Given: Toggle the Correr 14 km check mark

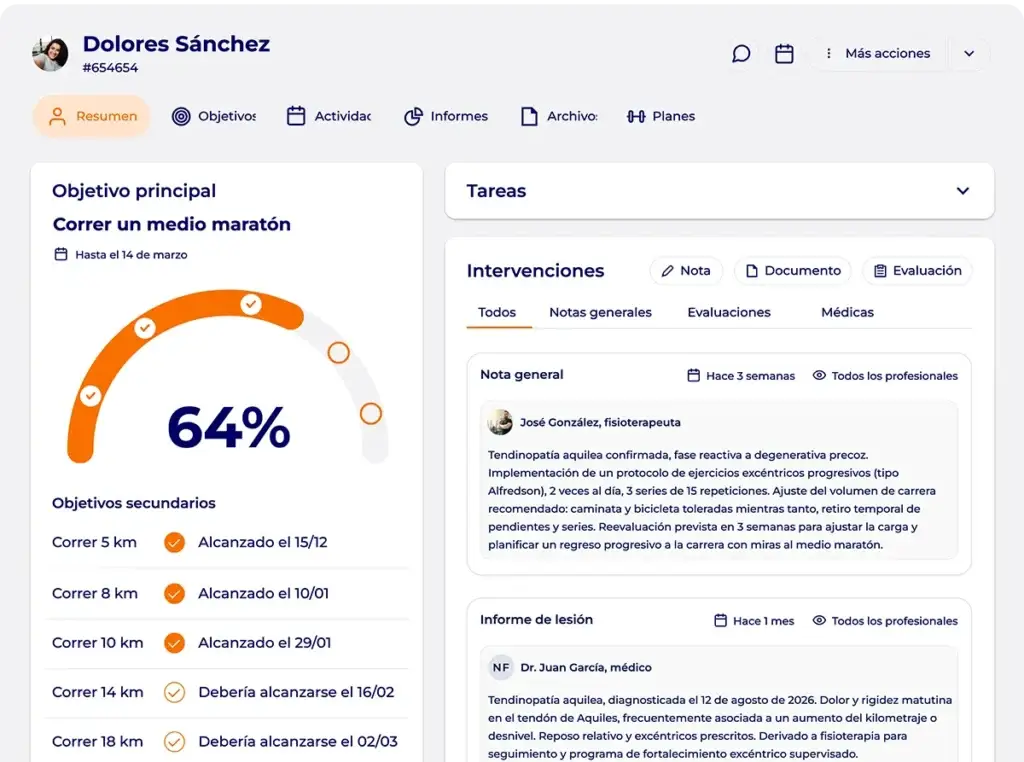Looking at the screenshot, I should click(x=174, y=692).
